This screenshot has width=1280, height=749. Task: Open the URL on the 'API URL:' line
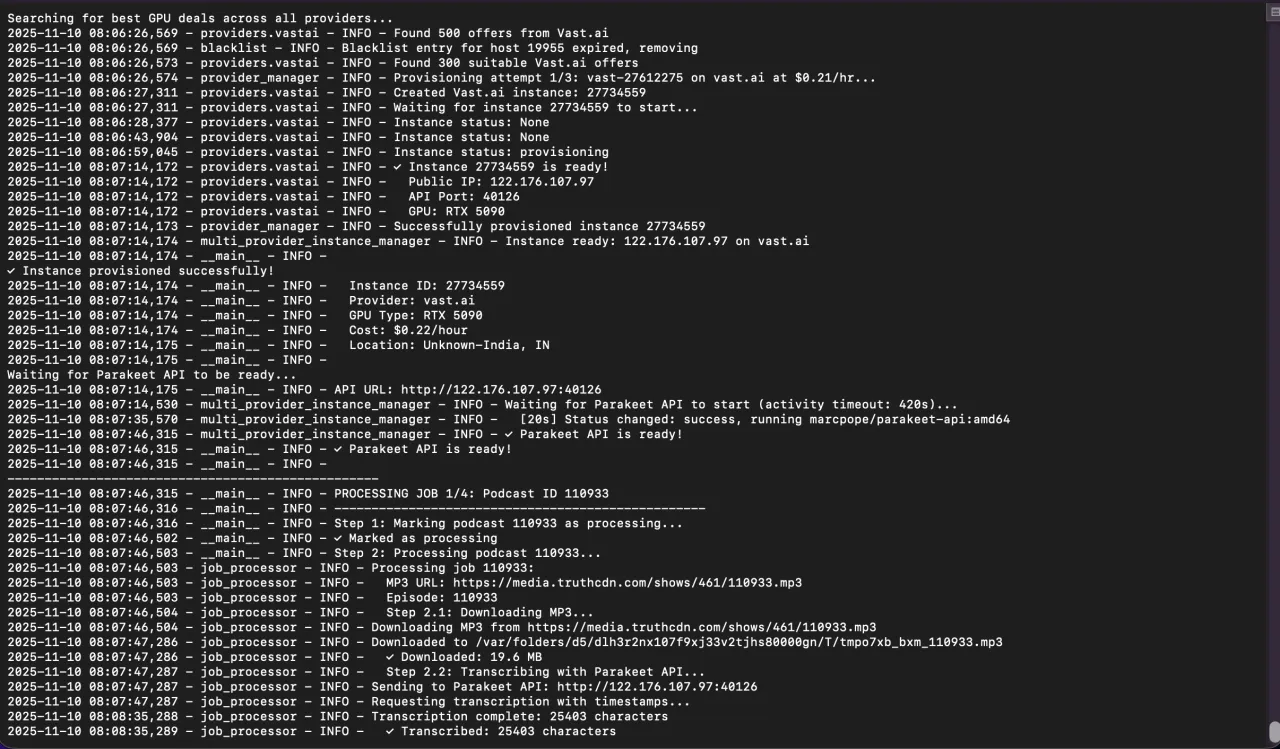tap(501, 390)
